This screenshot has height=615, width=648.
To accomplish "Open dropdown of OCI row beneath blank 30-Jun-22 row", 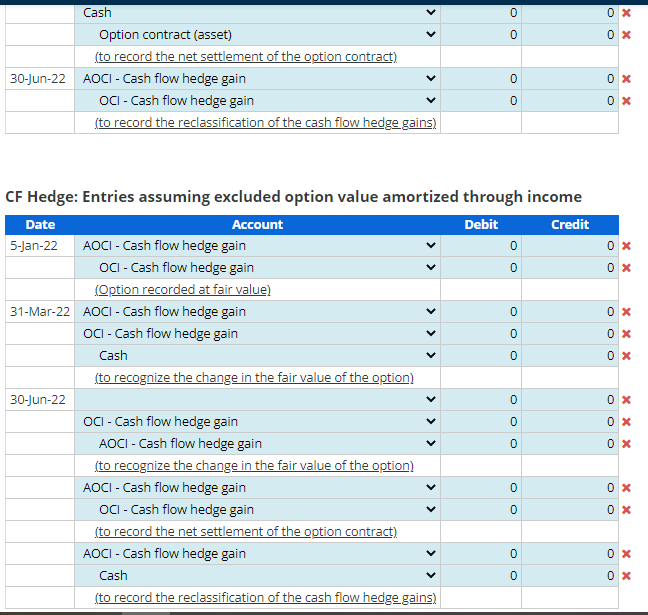I will [x=257, y=422].
